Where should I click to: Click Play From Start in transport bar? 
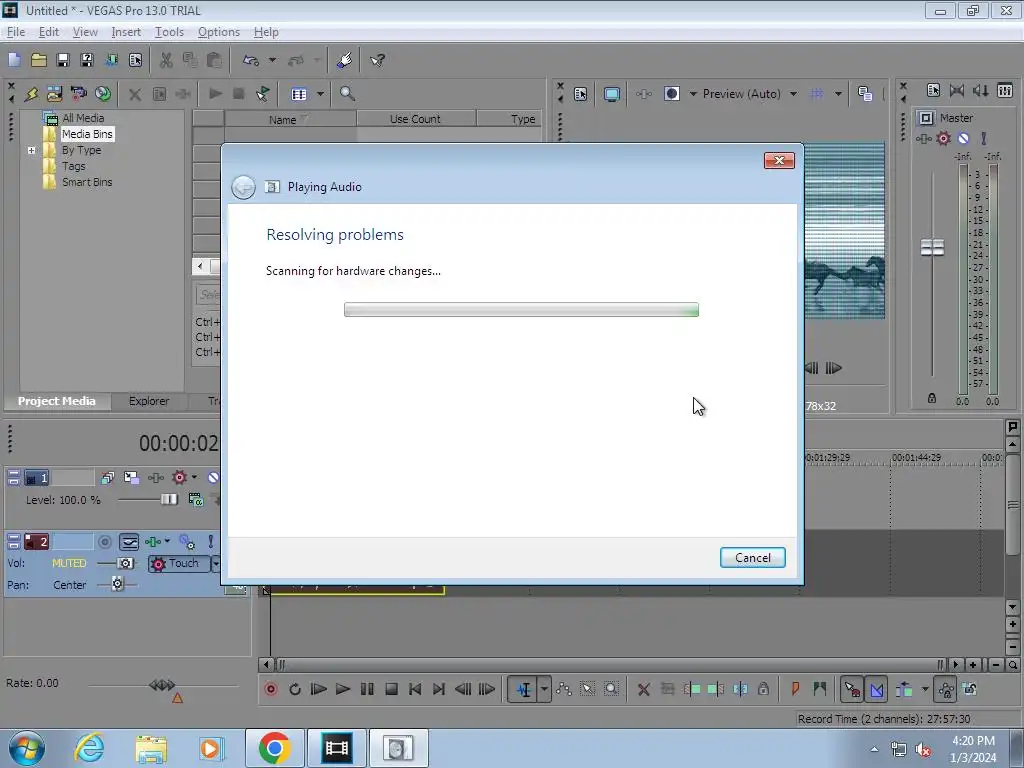[x=319, y=689]
